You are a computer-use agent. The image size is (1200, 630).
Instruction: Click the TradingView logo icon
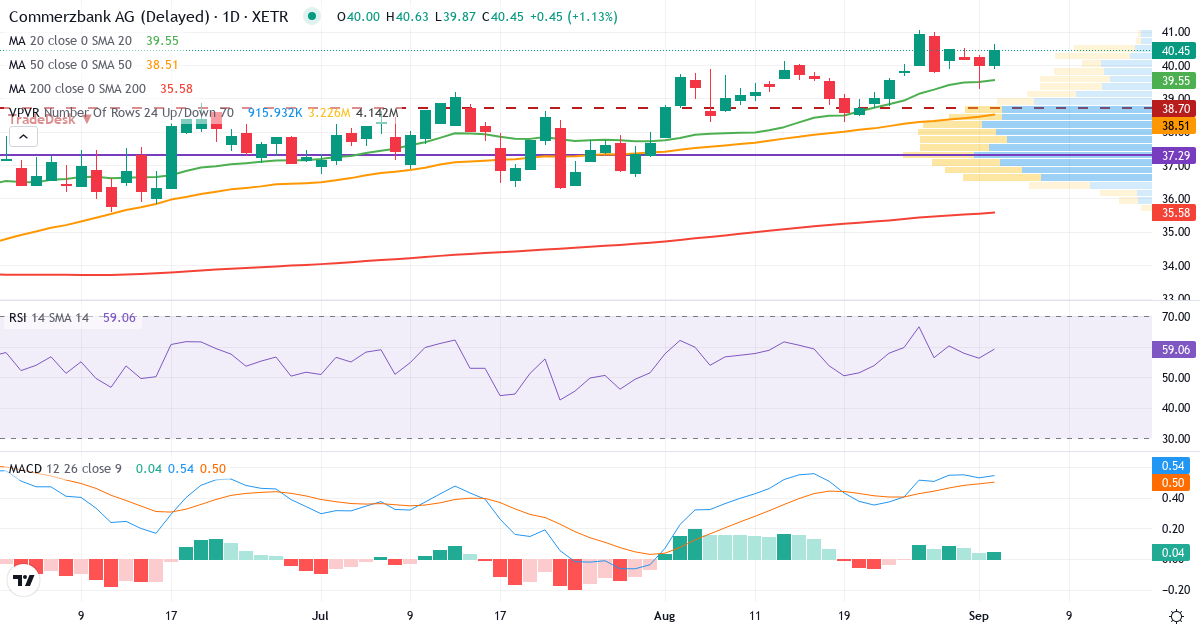tap(24, 579)
